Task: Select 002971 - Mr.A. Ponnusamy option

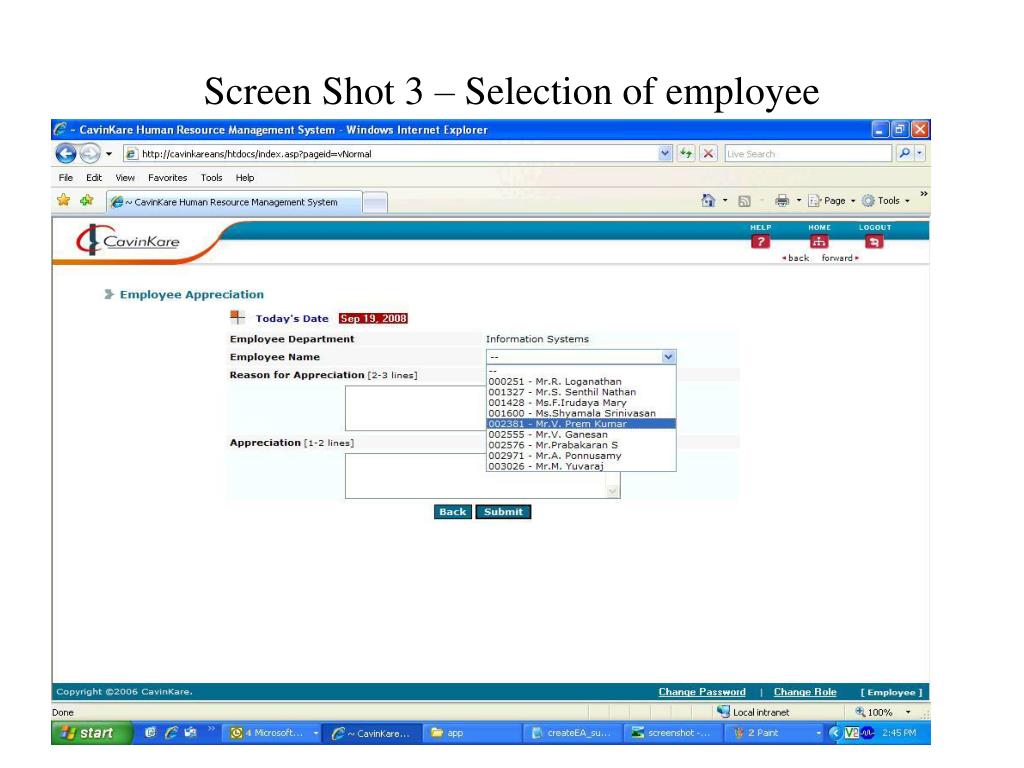Action: pyautogui.click(x=581, y=455)
